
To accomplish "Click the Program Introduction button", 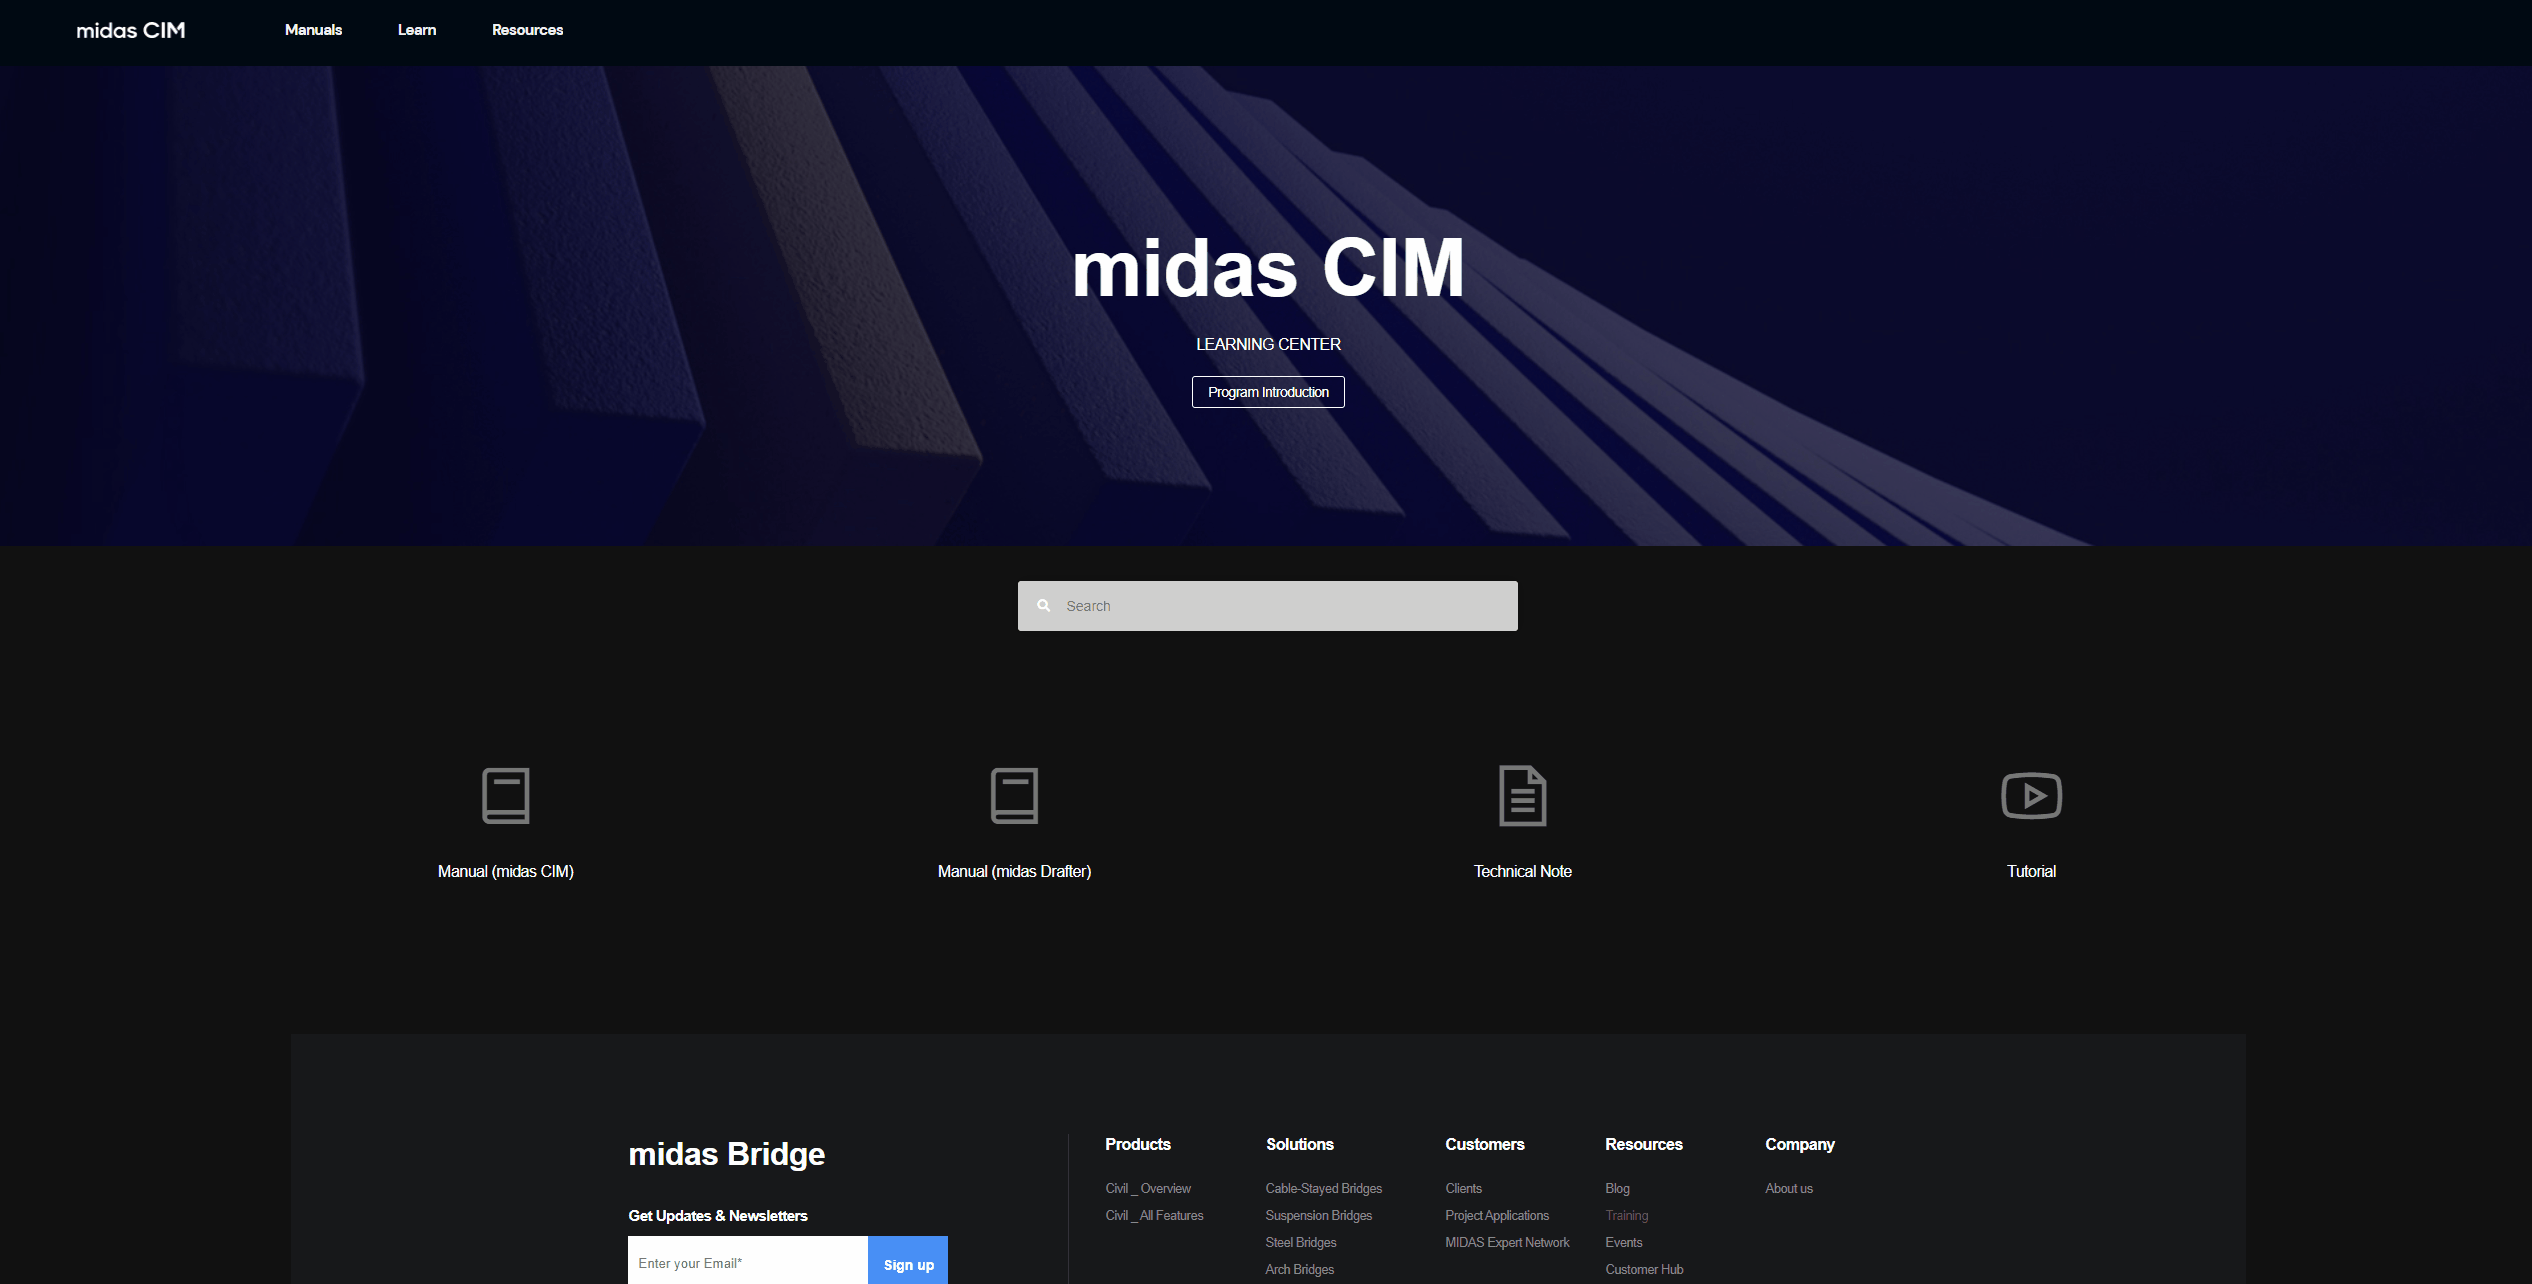I will [x=1268, y=391].
